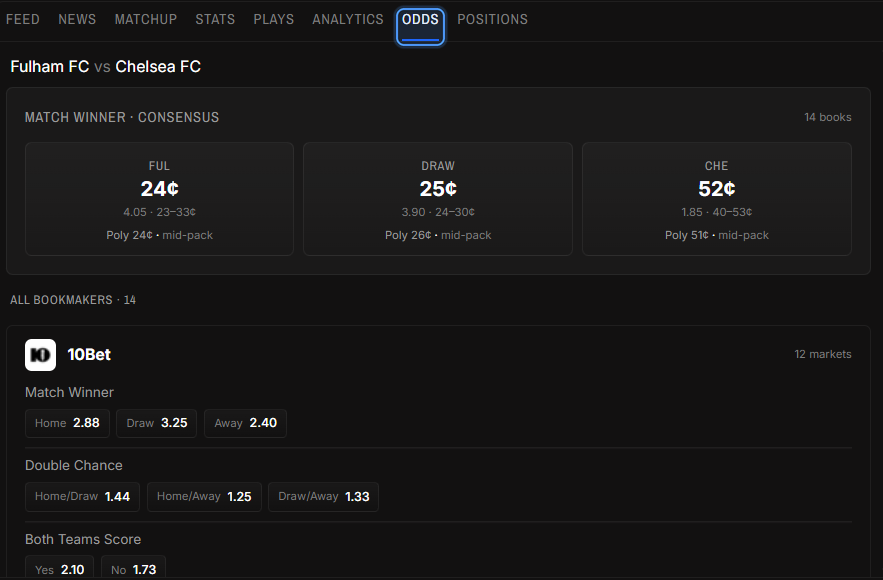Click the 'Double Chance' market label

74,466
